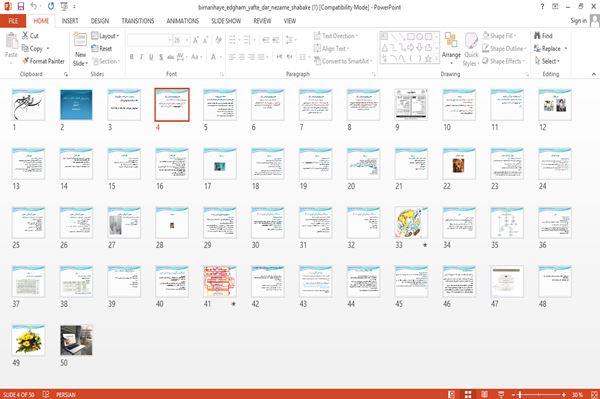Click Increase Font Size icon
The image size is (600, 399).
pos(196,40)
